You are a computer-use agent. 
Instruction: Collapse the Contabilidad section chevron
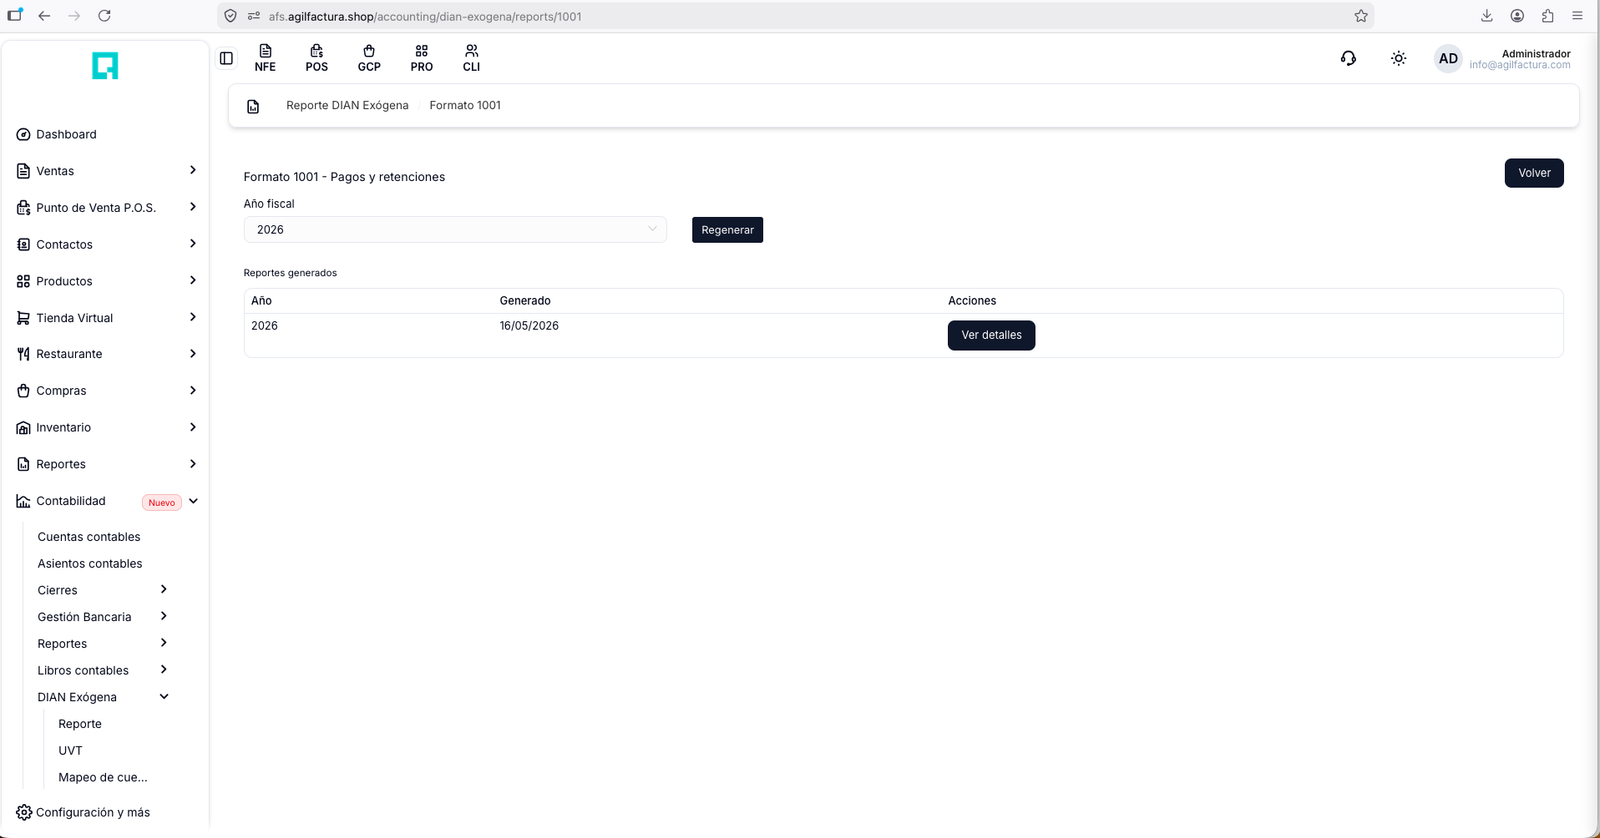pyautogui.click(x=193, y=501)
